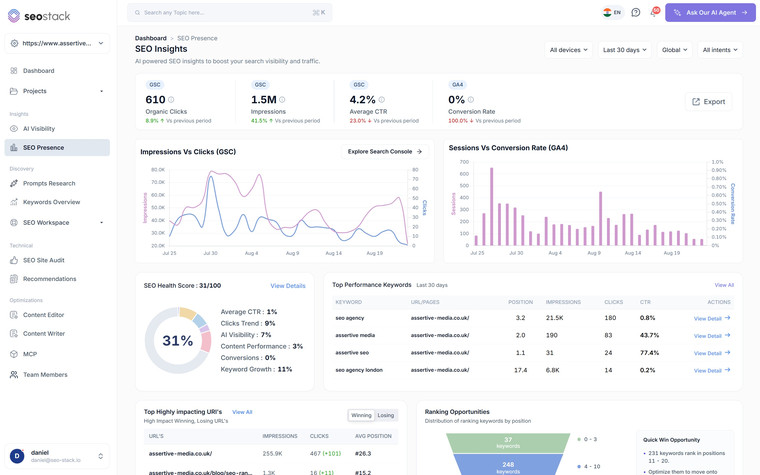This screenshot has height=475, width=760.
Task: Open notifications bell with red badge
Action: point(654,12)
